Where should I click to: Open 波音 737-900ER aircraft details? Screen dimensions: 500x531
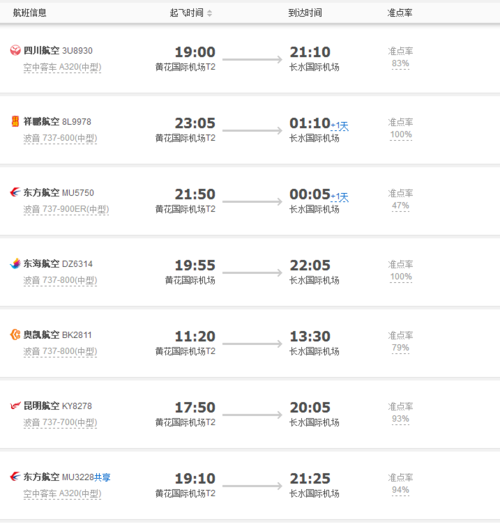point(66,209)
